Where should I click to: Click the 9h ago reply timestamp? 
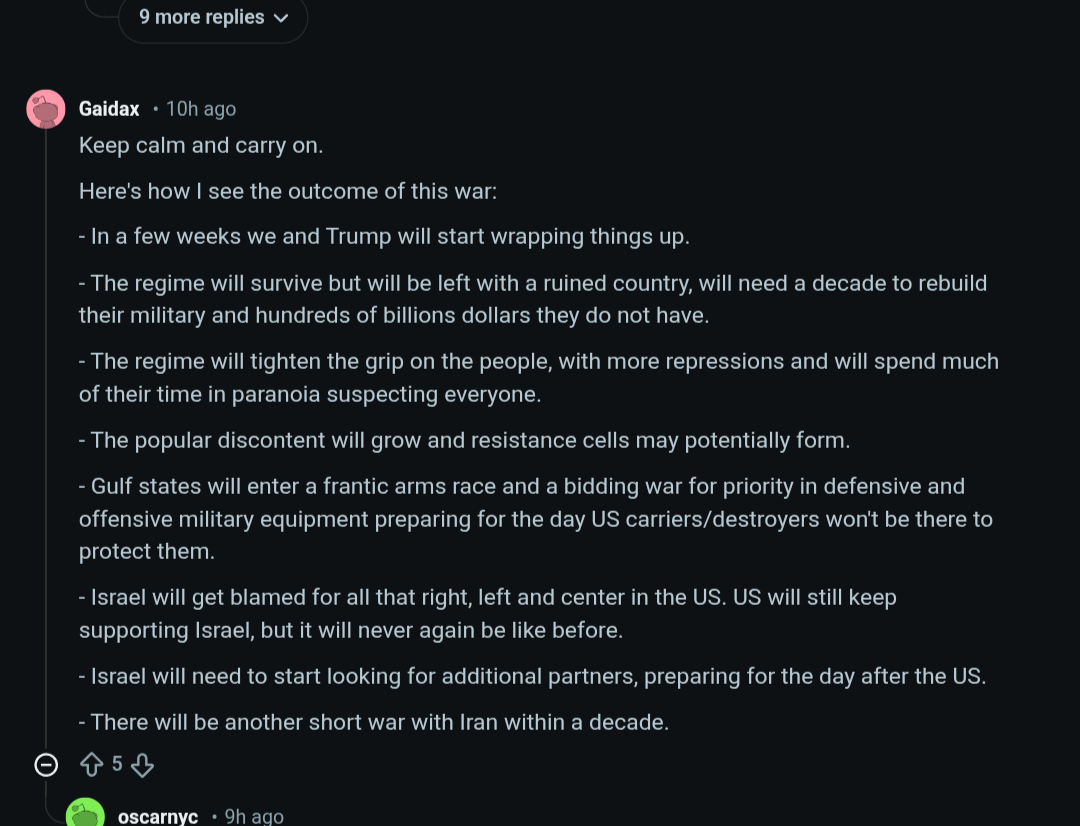pos(254,816)
